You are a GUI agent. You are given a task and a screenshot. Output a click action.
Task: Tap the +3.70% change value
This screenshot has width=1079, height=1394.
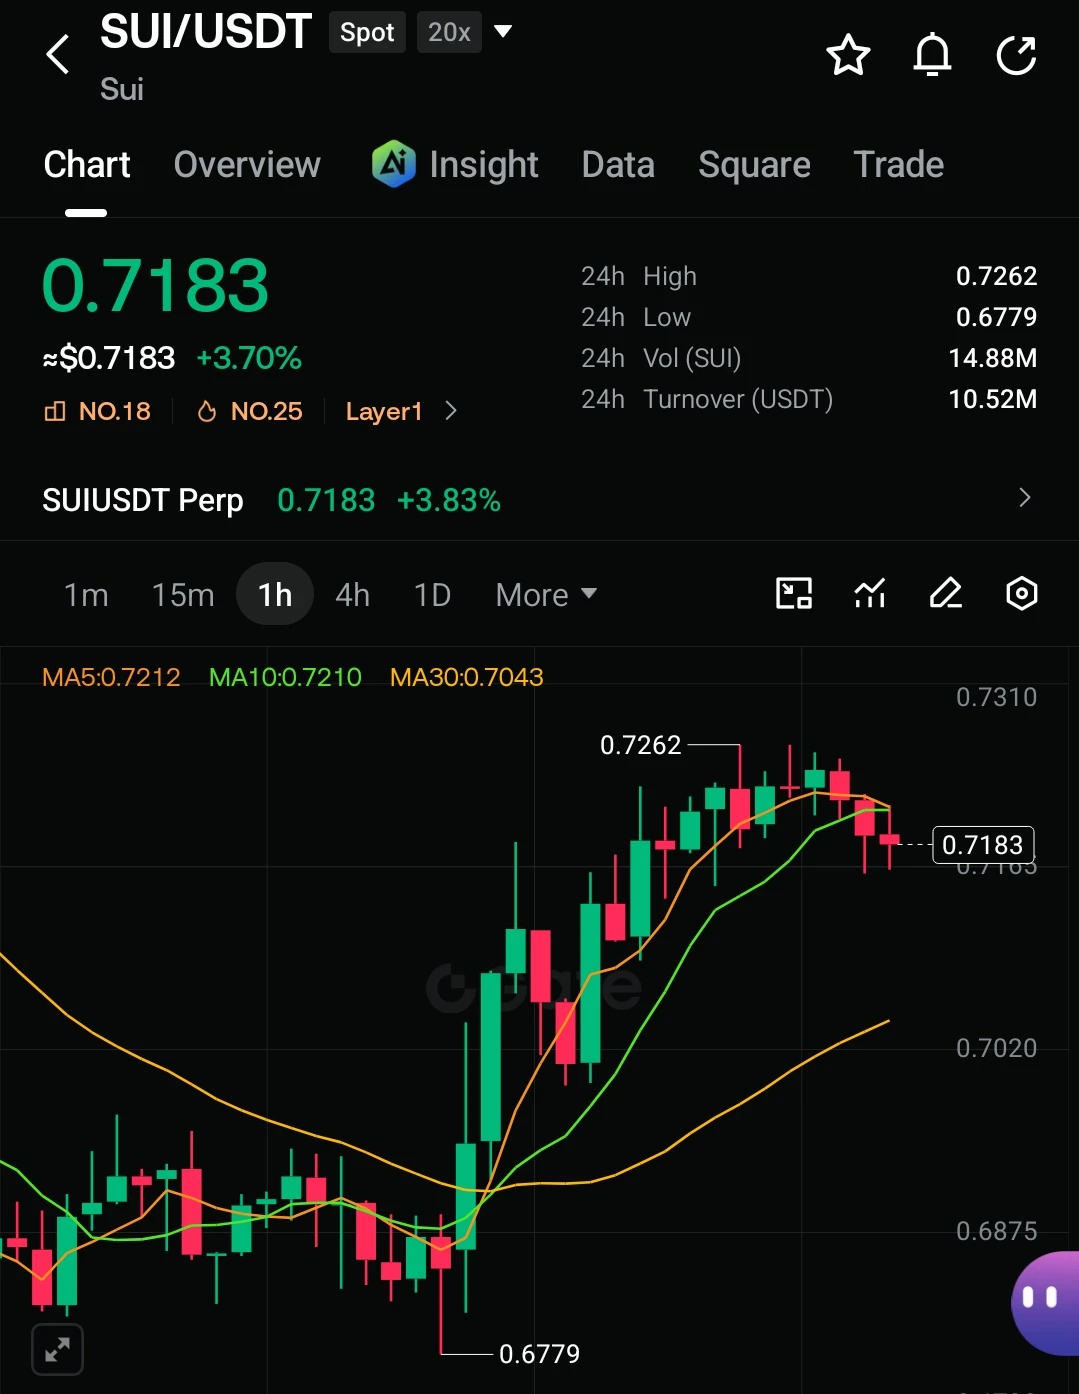pos(249,358)
